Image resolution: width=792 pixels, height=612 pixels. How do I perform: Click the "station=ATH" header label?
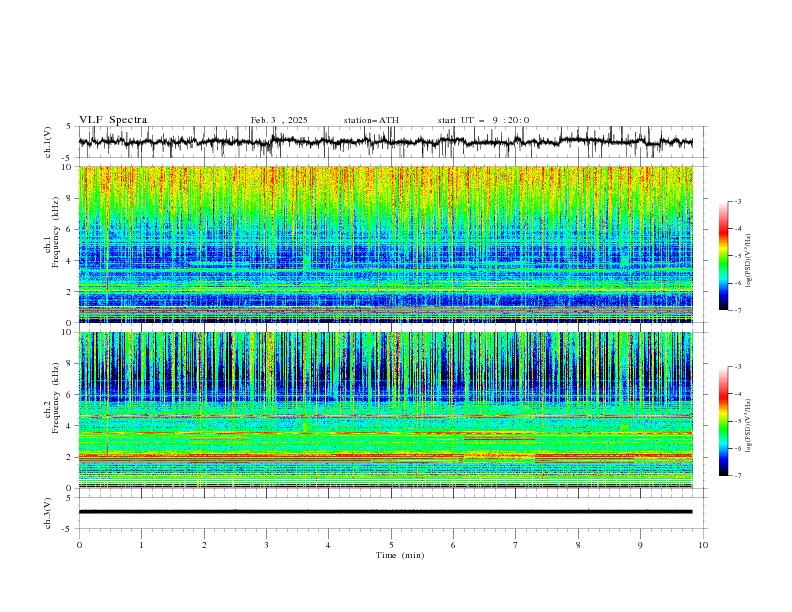pyautogui.click(x=371, y=120)
